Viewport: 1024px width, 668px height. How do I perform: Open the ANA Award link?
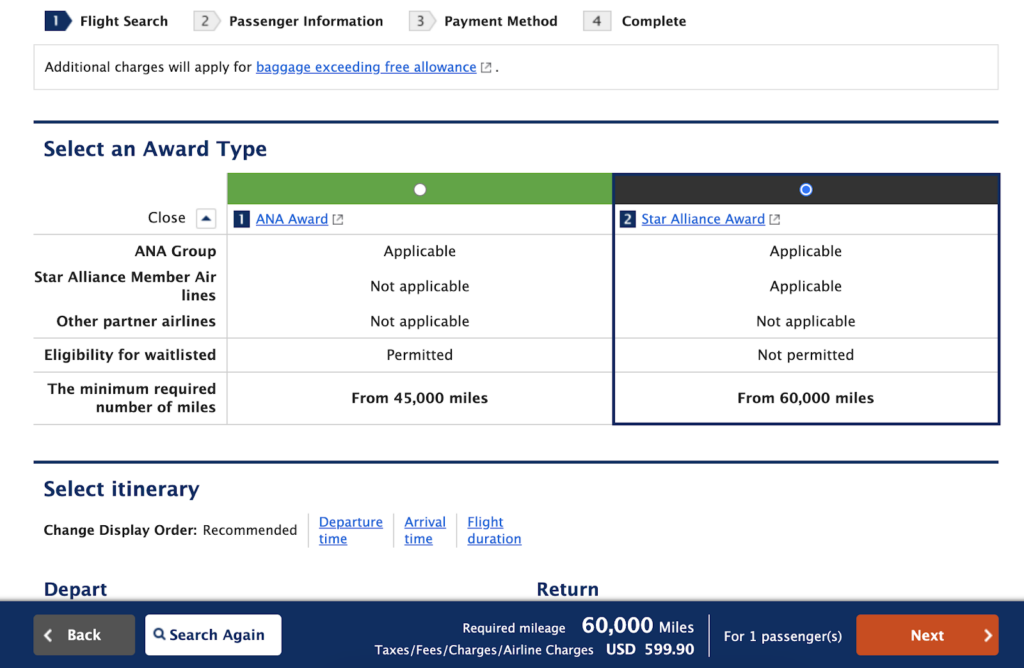[x=292, y=219]
